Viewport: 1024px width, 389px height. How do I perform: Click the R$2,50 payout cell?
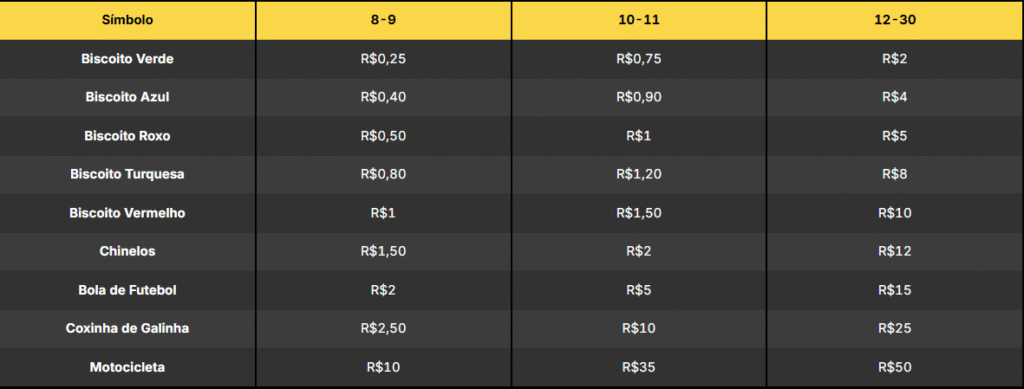[x=383, y=328]
